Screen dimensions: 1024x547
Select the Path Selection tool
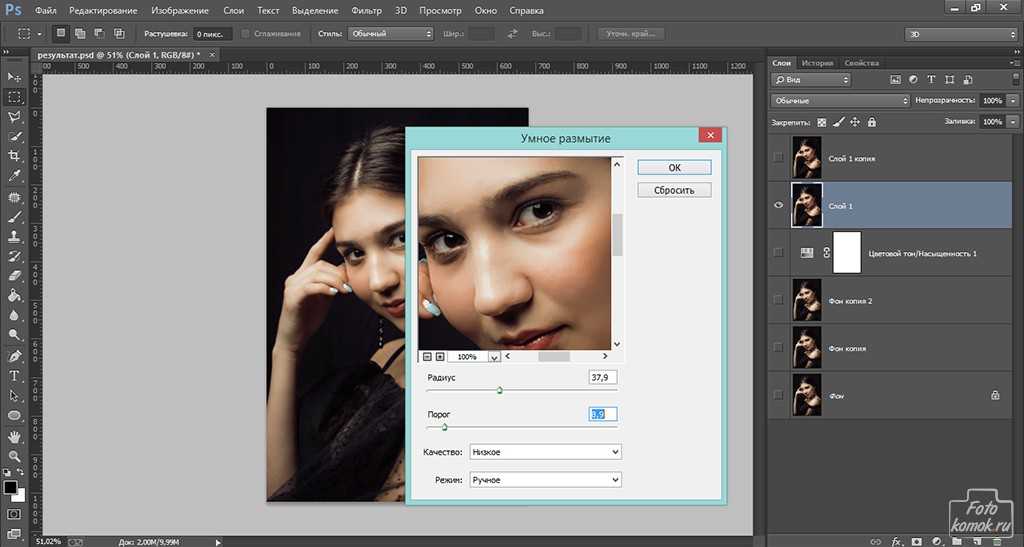point(14,396)
